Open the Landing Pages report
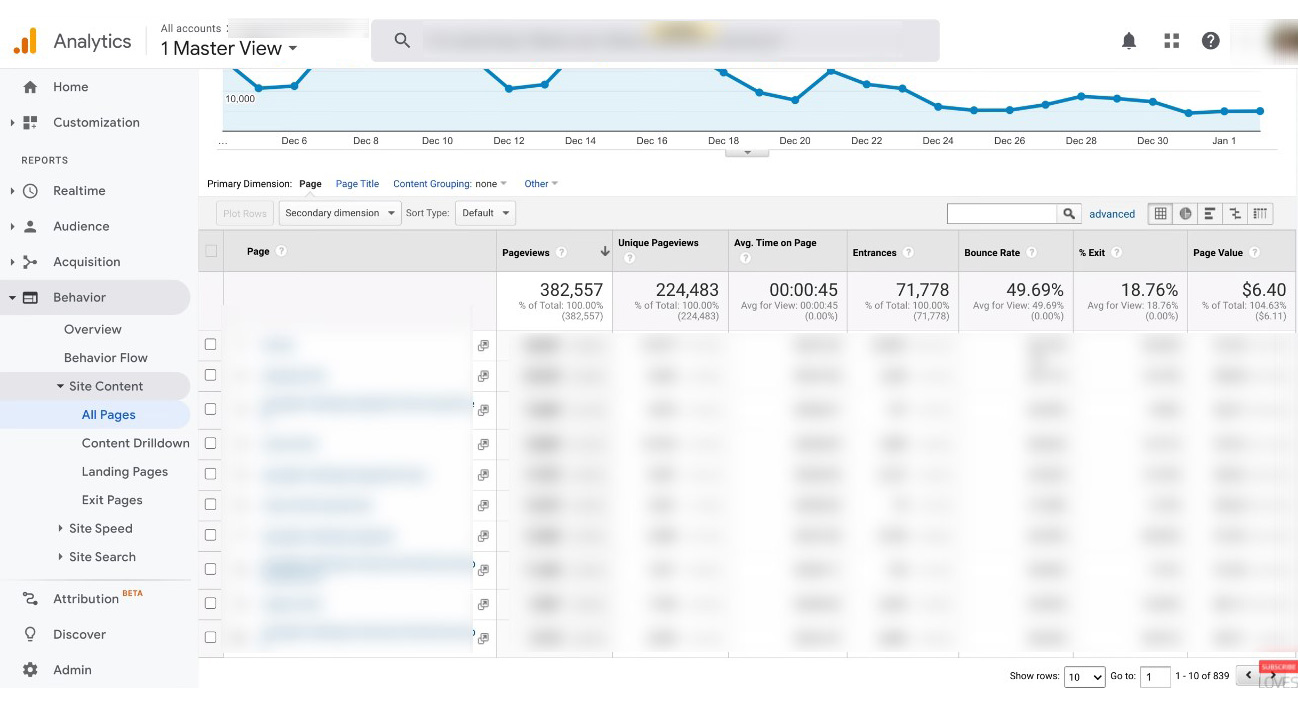This screenshot has height=705, width=1300. [125, 472]
